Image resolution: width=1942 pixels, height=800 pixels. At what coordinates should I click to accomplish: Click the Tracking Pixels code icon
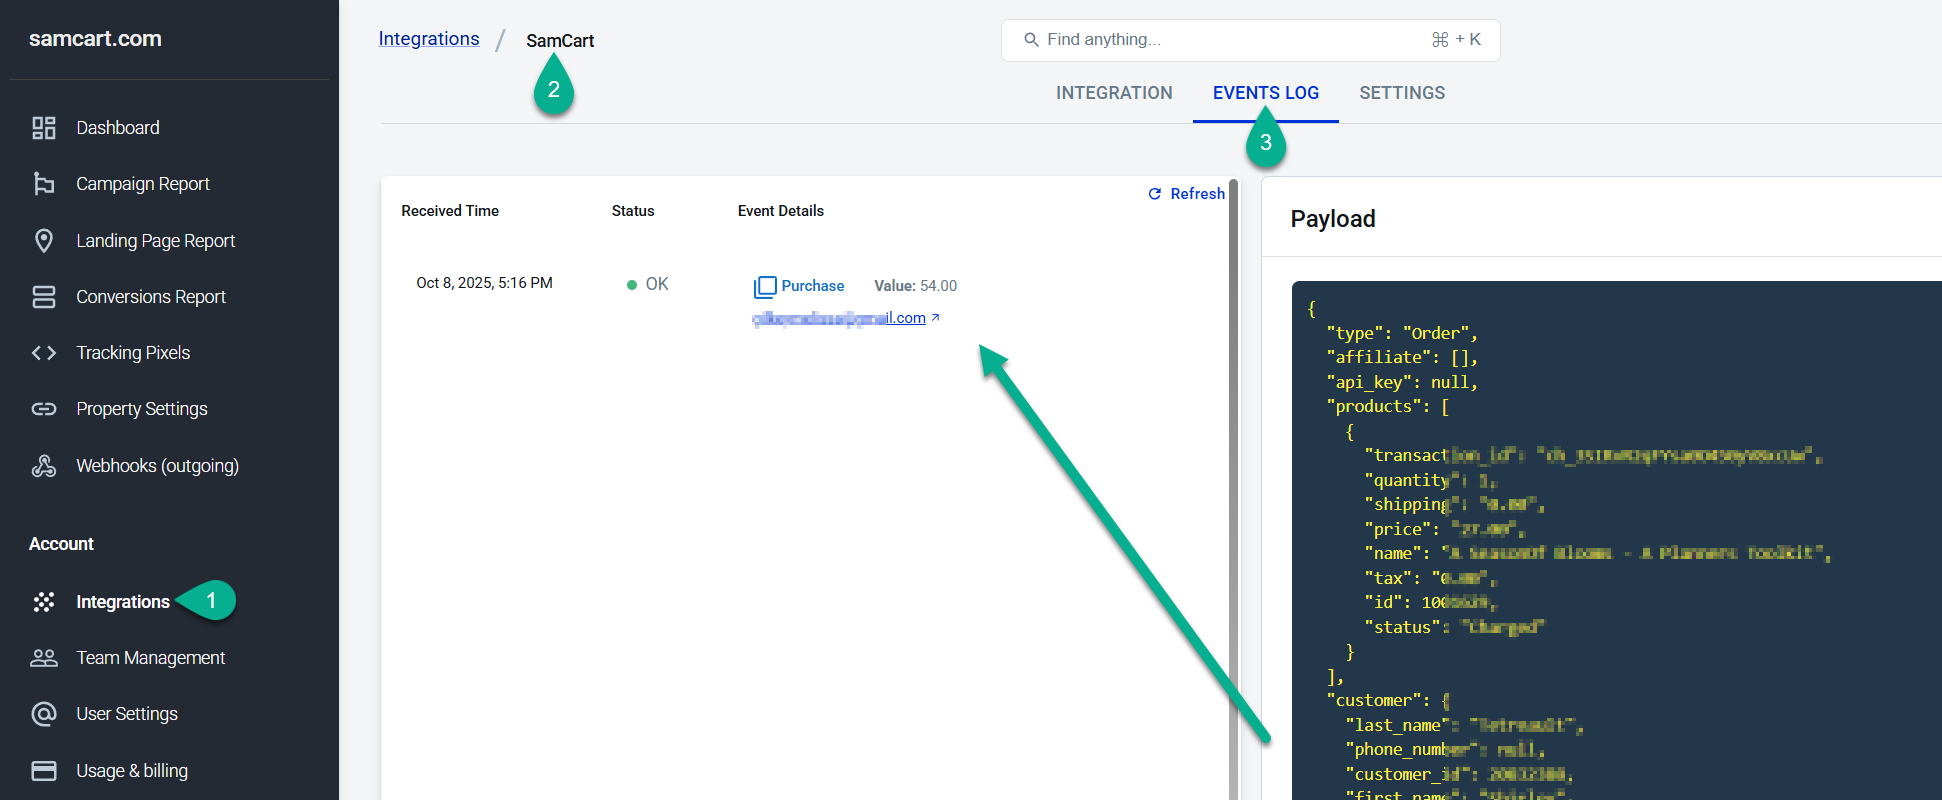click(44, 353)
